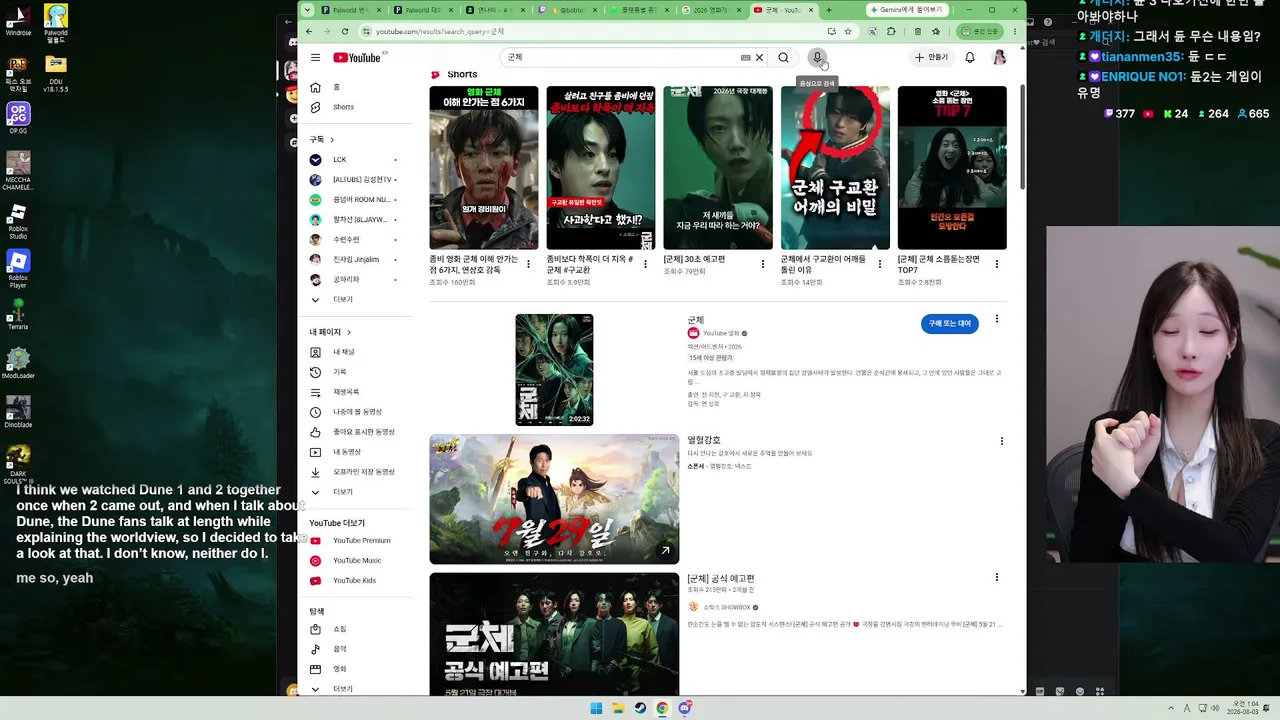Reload the page in the browser
Image resolution: width=1280 pixels, height=720 pixels.
coord(345,31)
